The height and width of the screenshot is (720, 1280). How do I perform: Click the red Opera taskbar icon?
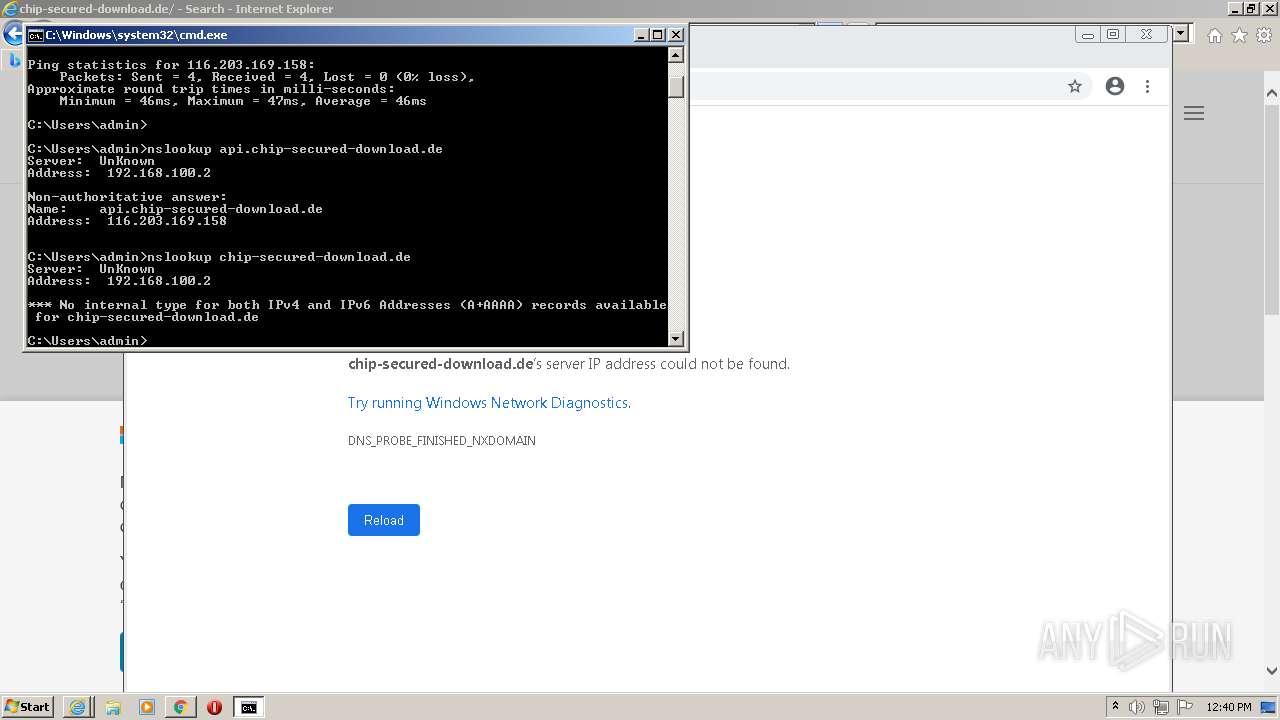coord(214,707)
